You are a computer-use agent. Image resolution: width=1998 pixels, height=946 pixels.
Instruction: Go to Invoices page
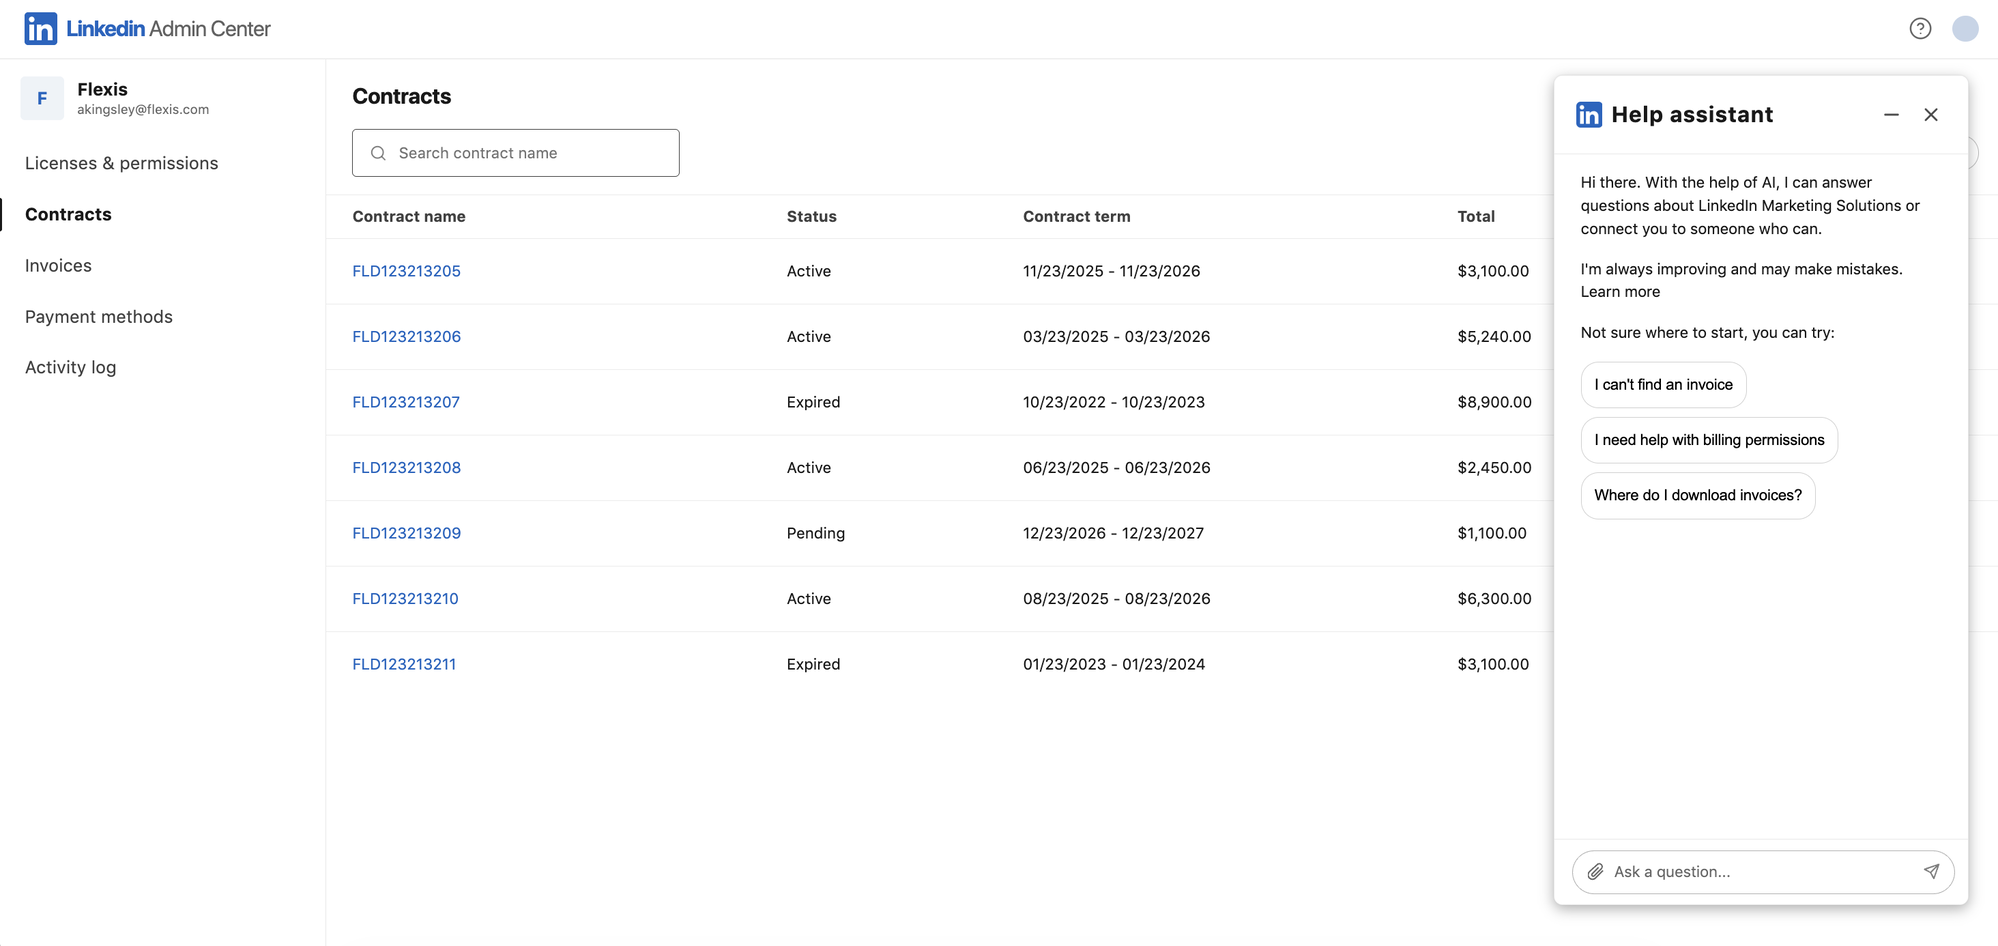coord(58,265)
